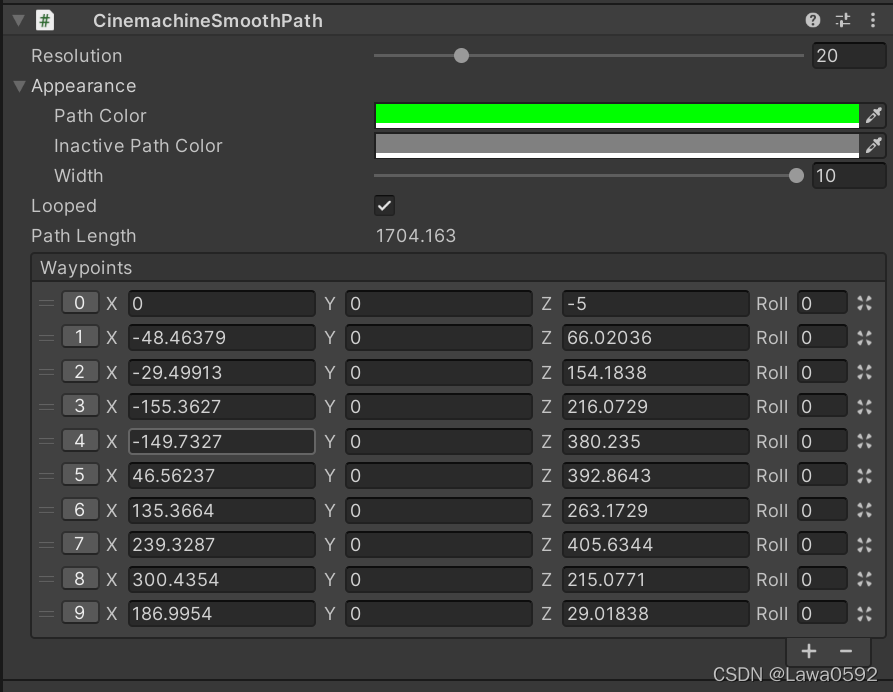
Task: Click the CinemachineSmoothPath script icon
Action: pyautogui.click(x=45, y=21)
